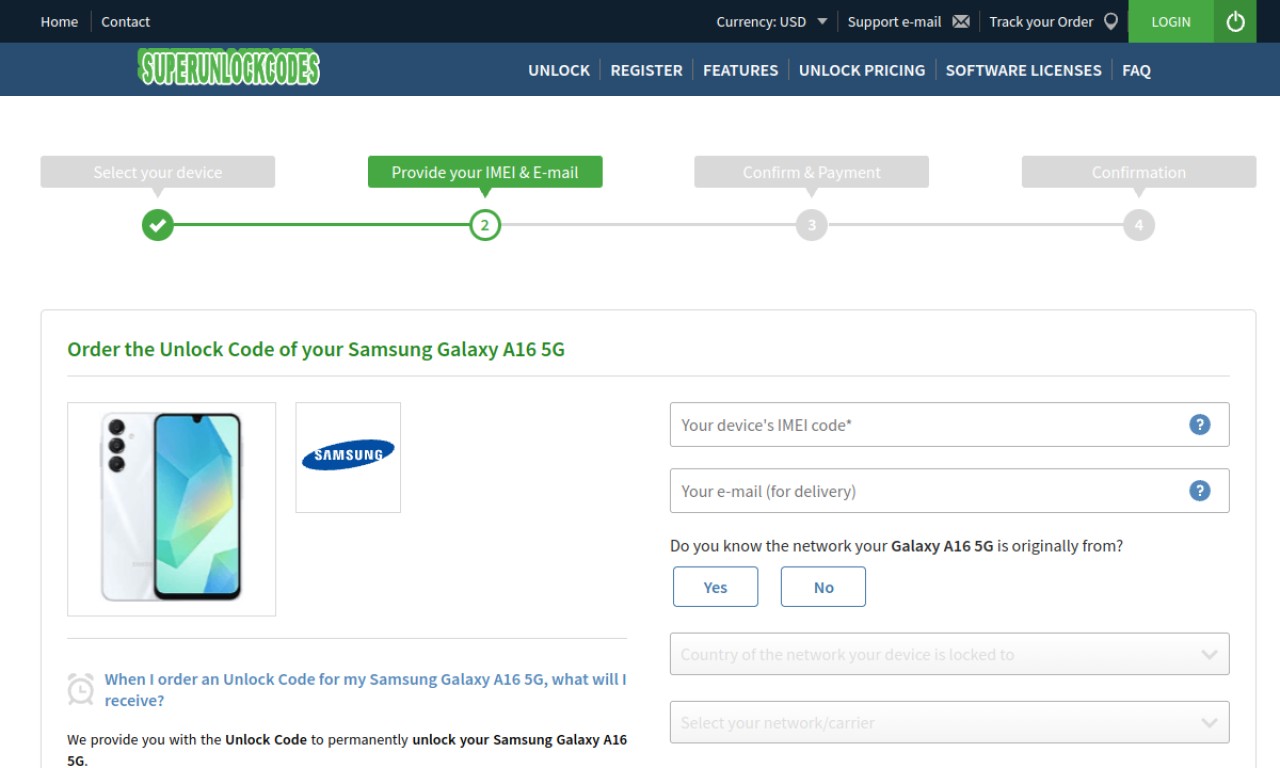The height and width of the screenshot is (768, 1280).
Task: Click the Confirm & Payment step tab
Action: click(x=812, y=172)
